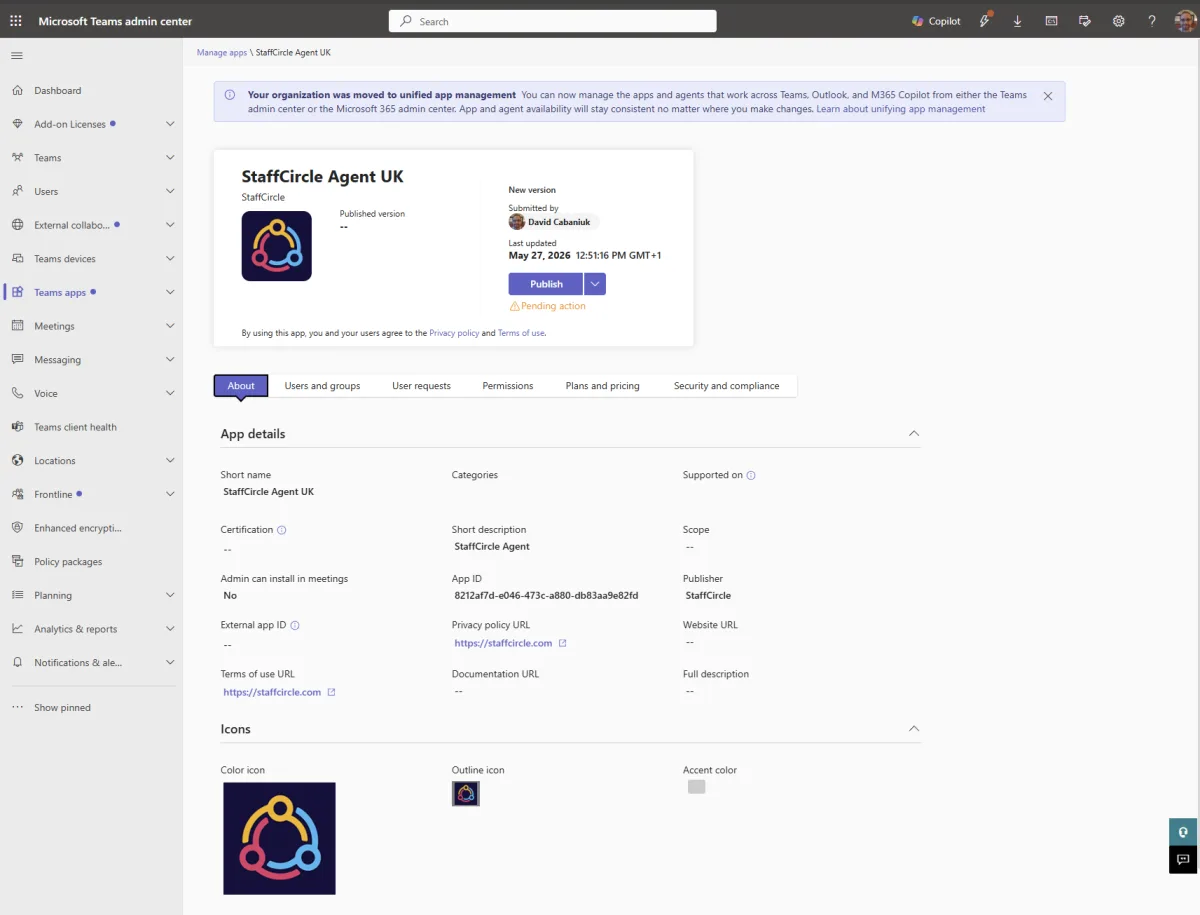Viewport: 1200px width, 915px height.
Task: Click the large Color icon image
Action: (x=279, y=838)
